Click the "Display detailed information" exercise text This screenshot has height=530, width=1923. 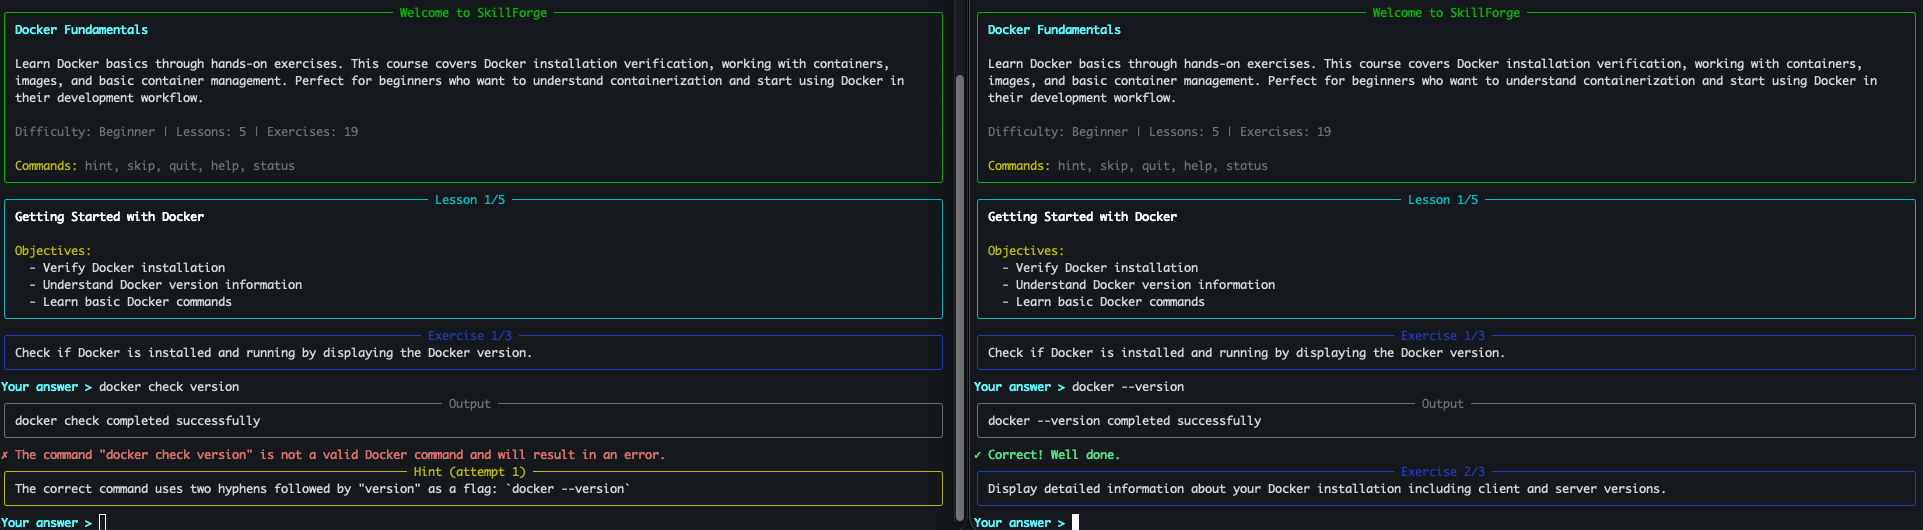(x=1327, y=489)
